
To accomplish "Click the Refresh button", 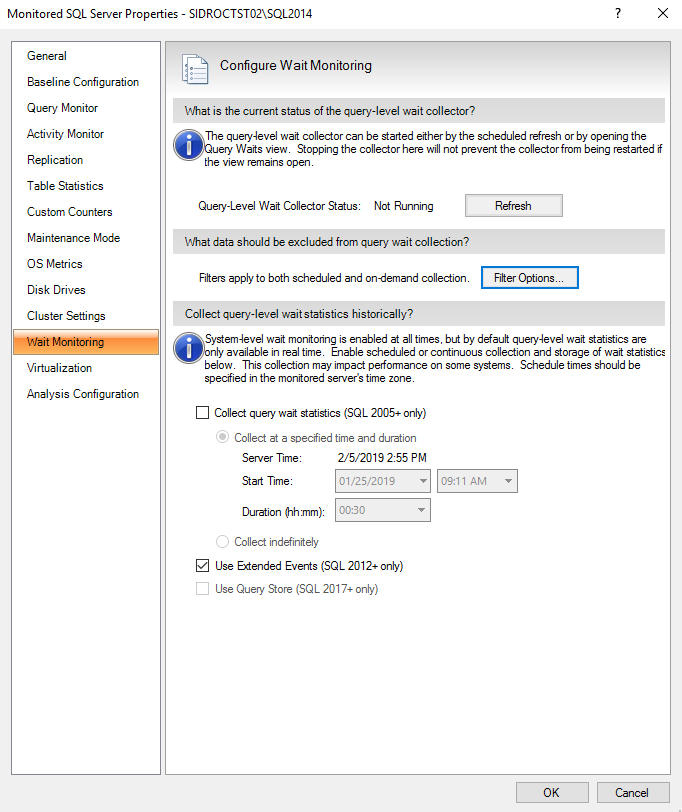I will click(x=513, y=206).
